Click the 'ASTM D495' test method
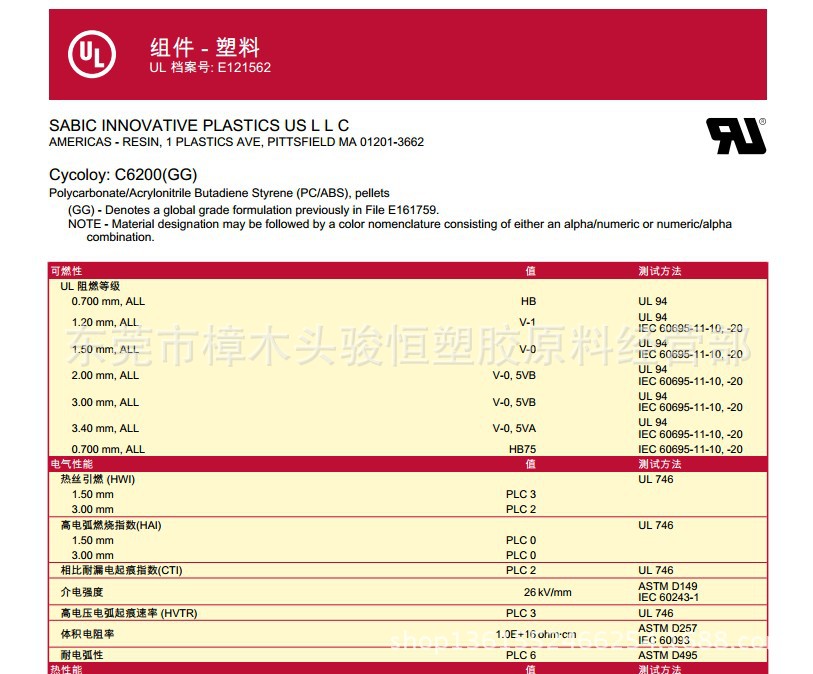813x674 pixels. pos(667,655)
